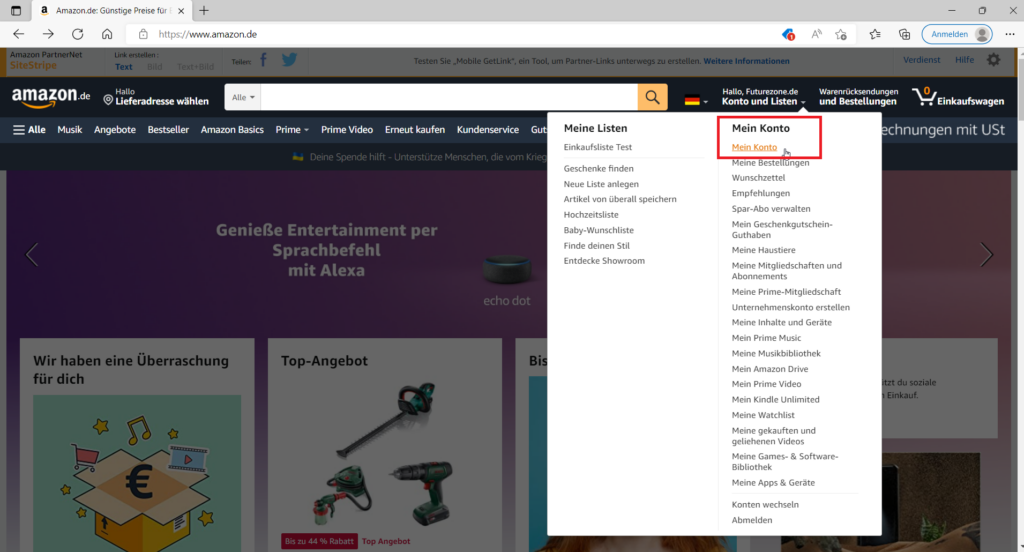The image size is (1024, 552).
Task: Open Meine Apps & Geräte entry
Action: (773, 483)
